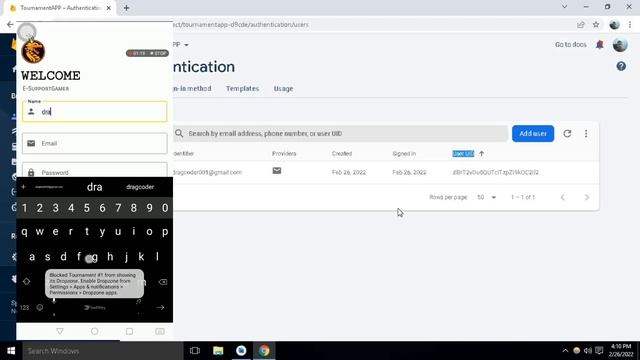The image size is (640, 360).
Task: Open Chrome tab search chevron
Action: coord(564,7)
